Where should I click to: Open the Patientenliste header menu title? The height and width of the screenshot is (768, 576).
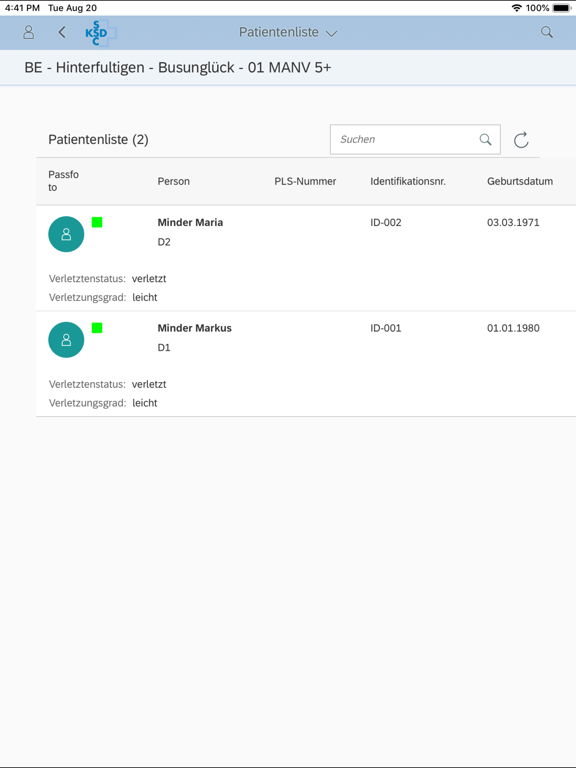[279, 32]
